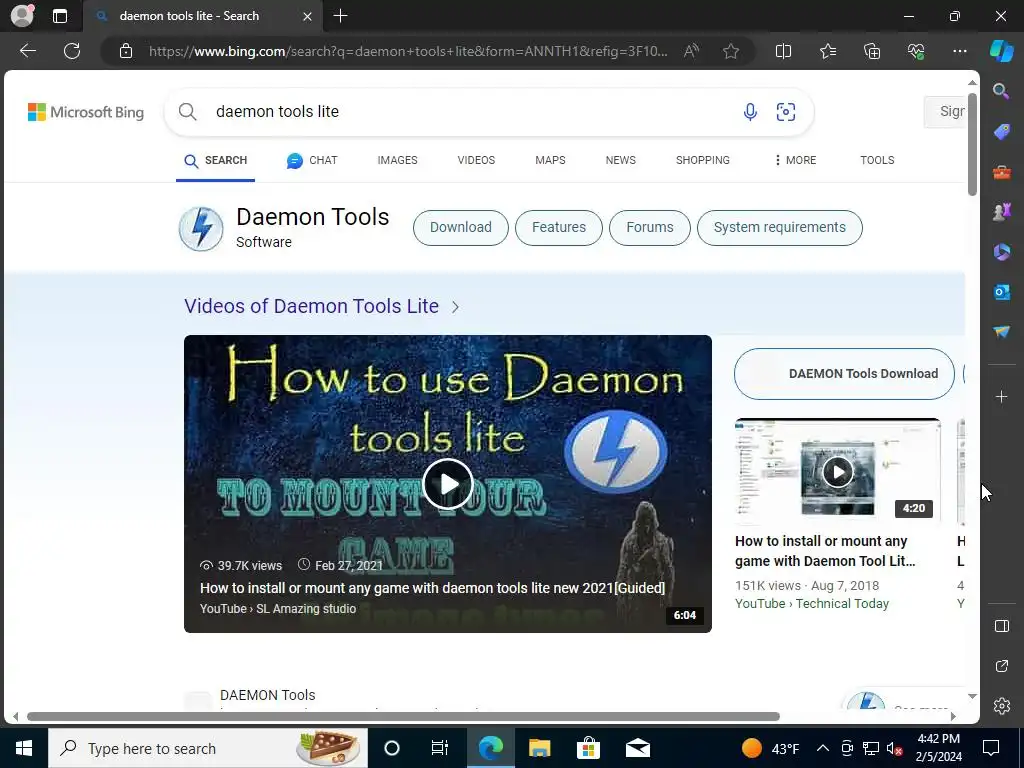
Task: Open the sidebar Search icon
Action: (x=1001, y=91)
